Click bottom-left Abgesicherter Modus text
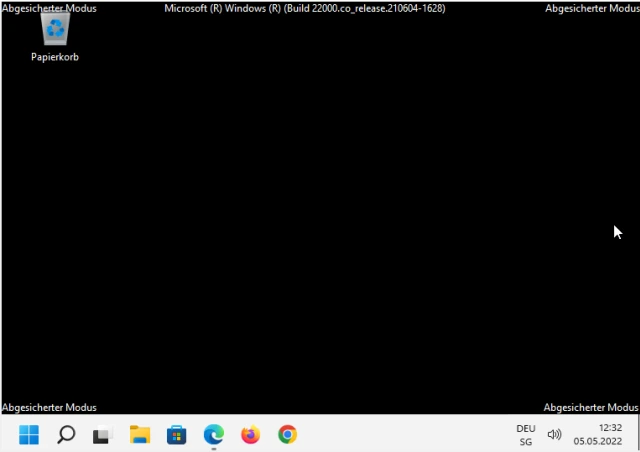 click(50, 407)
